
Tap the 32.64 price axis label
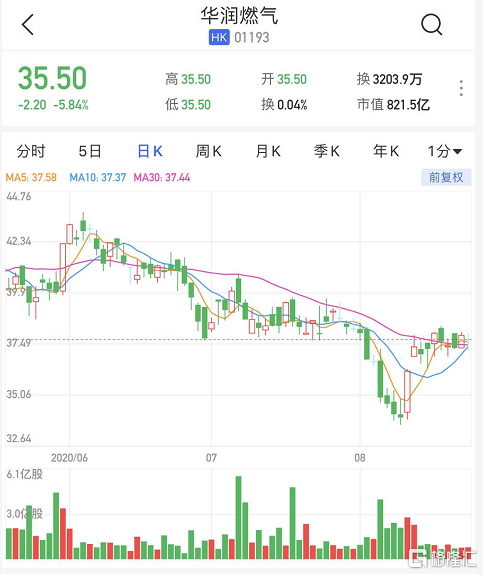19,438
